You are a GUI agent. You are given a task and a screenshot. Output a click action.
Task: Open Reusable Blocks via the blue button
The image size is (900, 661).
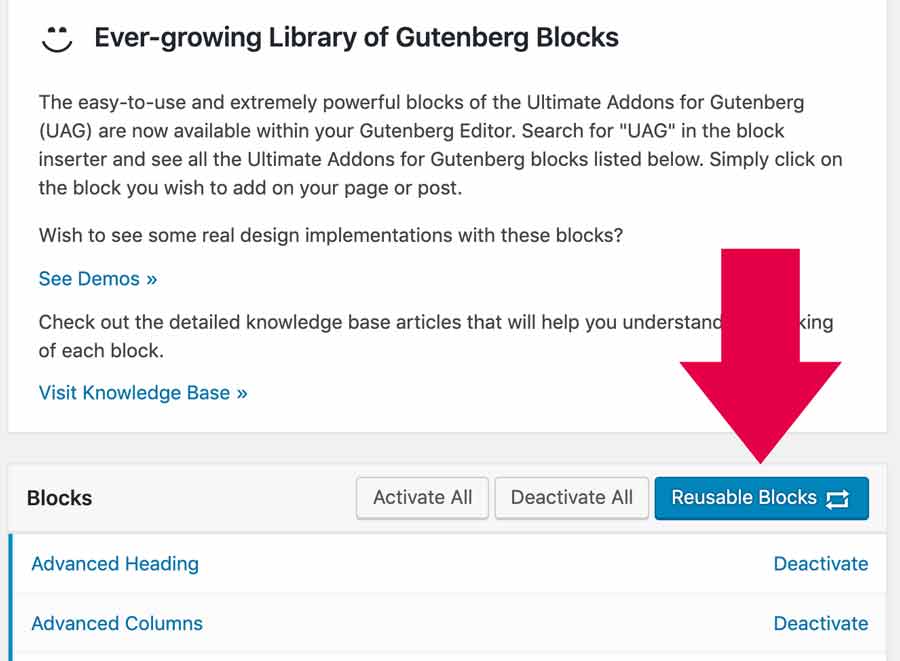click(x=762, y=498)
